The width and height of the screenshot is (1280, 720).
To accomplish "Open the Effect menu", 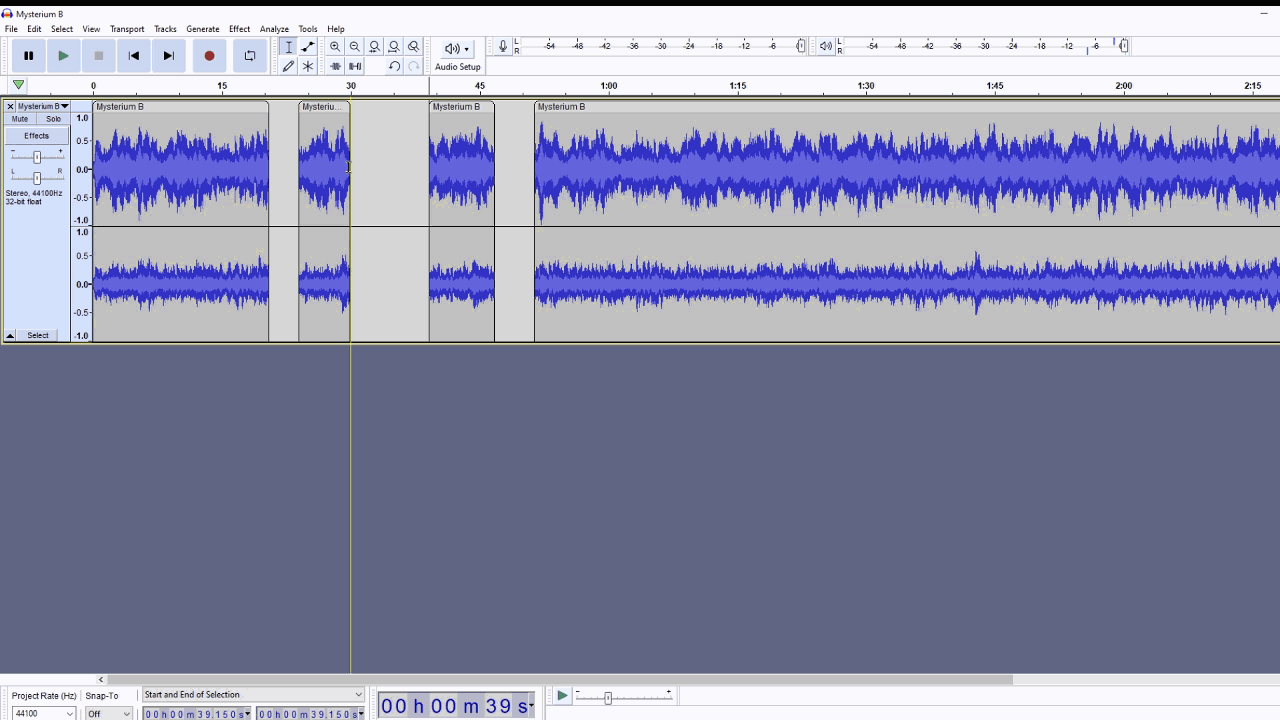I will pos(239,29).
